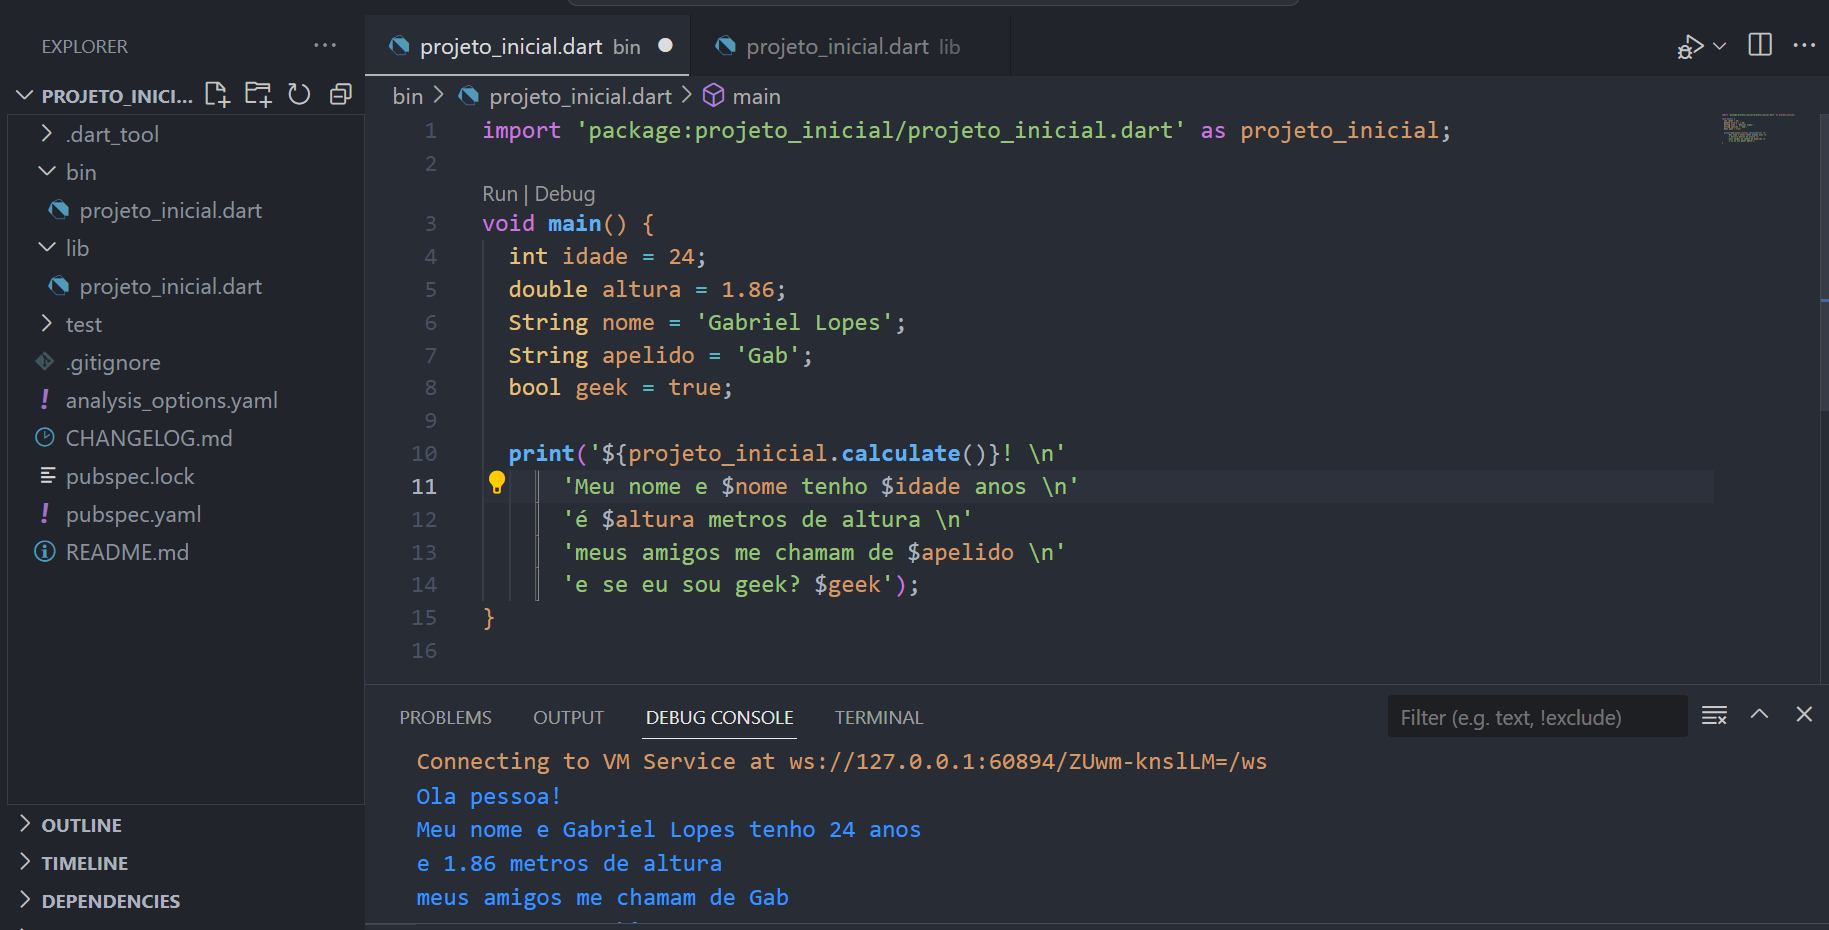Open the OUTPUT panel tab

point(568,717)
